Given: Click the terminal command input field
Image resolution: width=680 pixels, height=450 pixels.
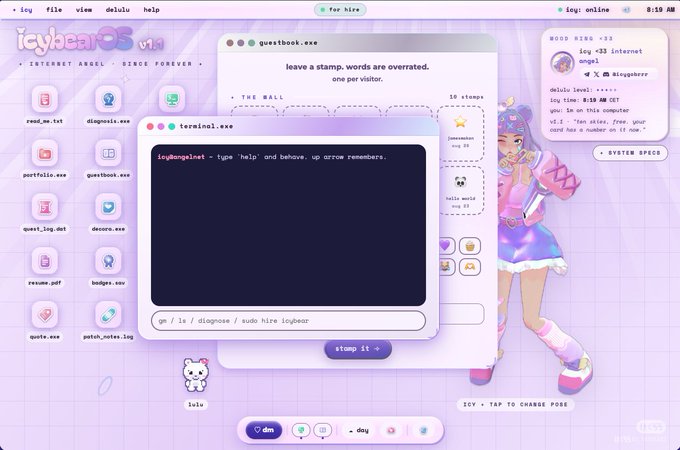Looking at the screenshot, I should [x=288, y=321].
